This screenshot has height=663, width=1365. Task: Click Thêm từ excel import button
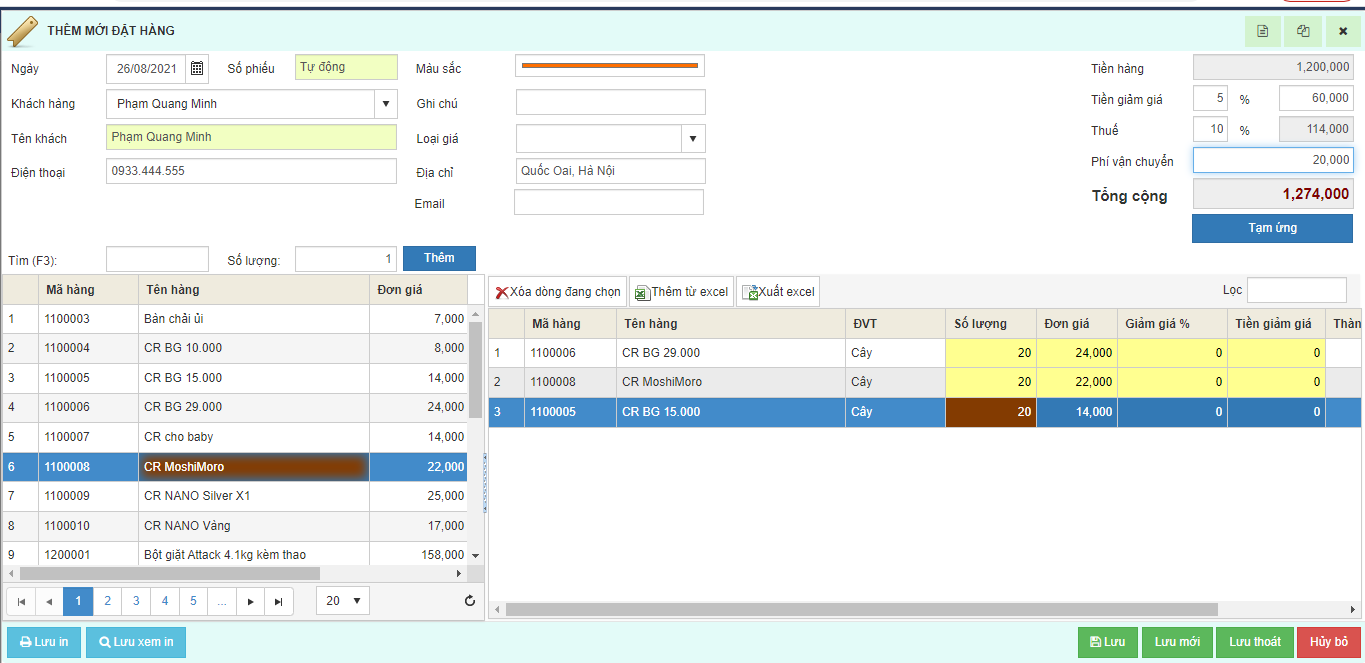[x=681, y=292]
